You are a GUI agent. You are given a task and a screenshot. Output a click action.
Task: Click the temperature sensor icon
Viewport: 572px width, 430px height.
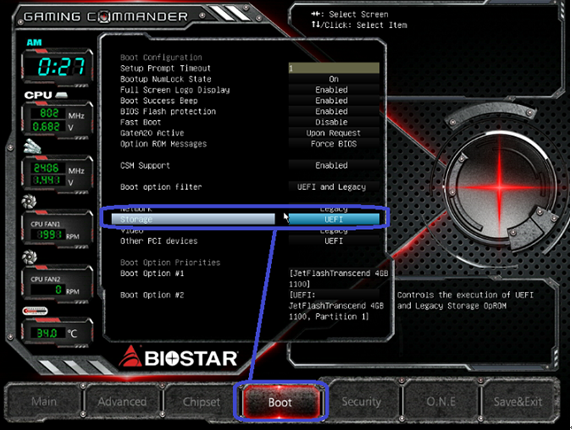(x=35, y=311)
